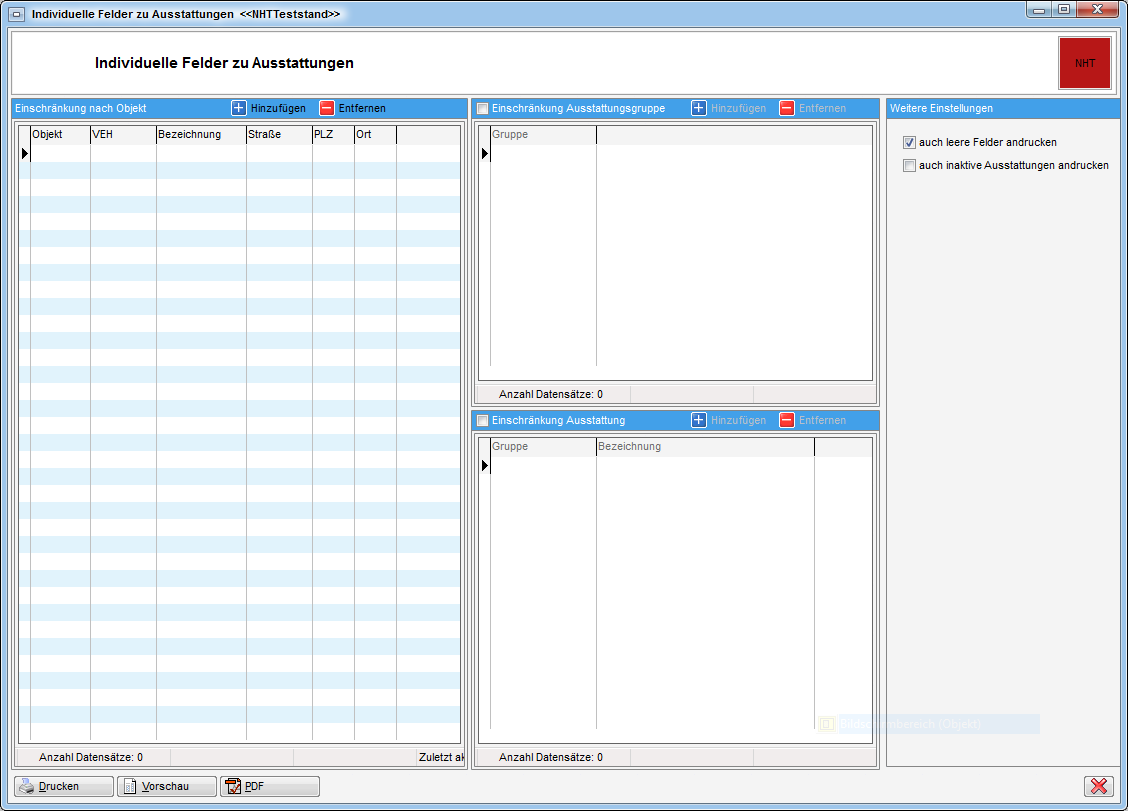Click the red X close icon at bottom right

point(1099,786)
